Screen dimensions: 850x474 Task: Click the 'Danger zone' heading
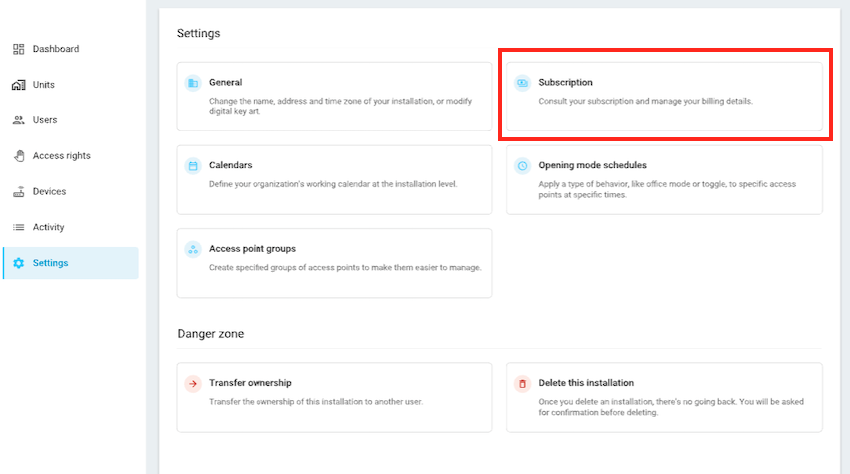click(x=210, y=334)
